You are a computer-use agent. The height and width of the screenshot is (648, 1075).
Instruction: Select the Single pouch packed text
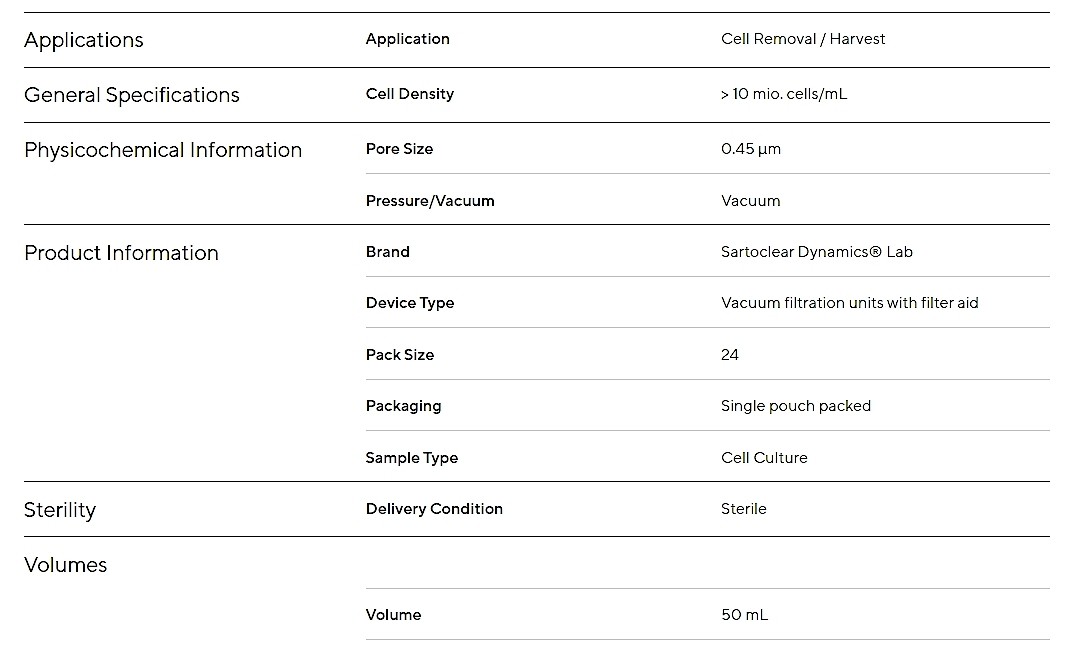tap(796, 406)
